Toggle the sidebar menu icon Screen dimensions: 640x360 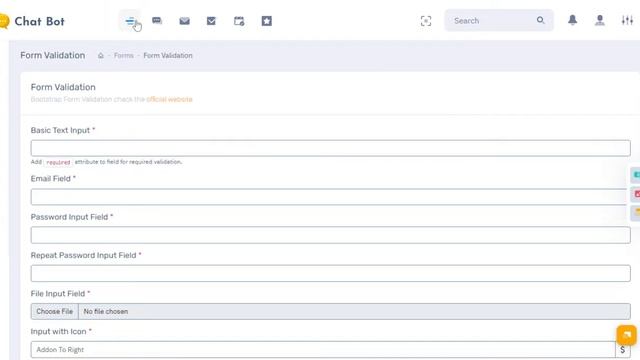130,21
